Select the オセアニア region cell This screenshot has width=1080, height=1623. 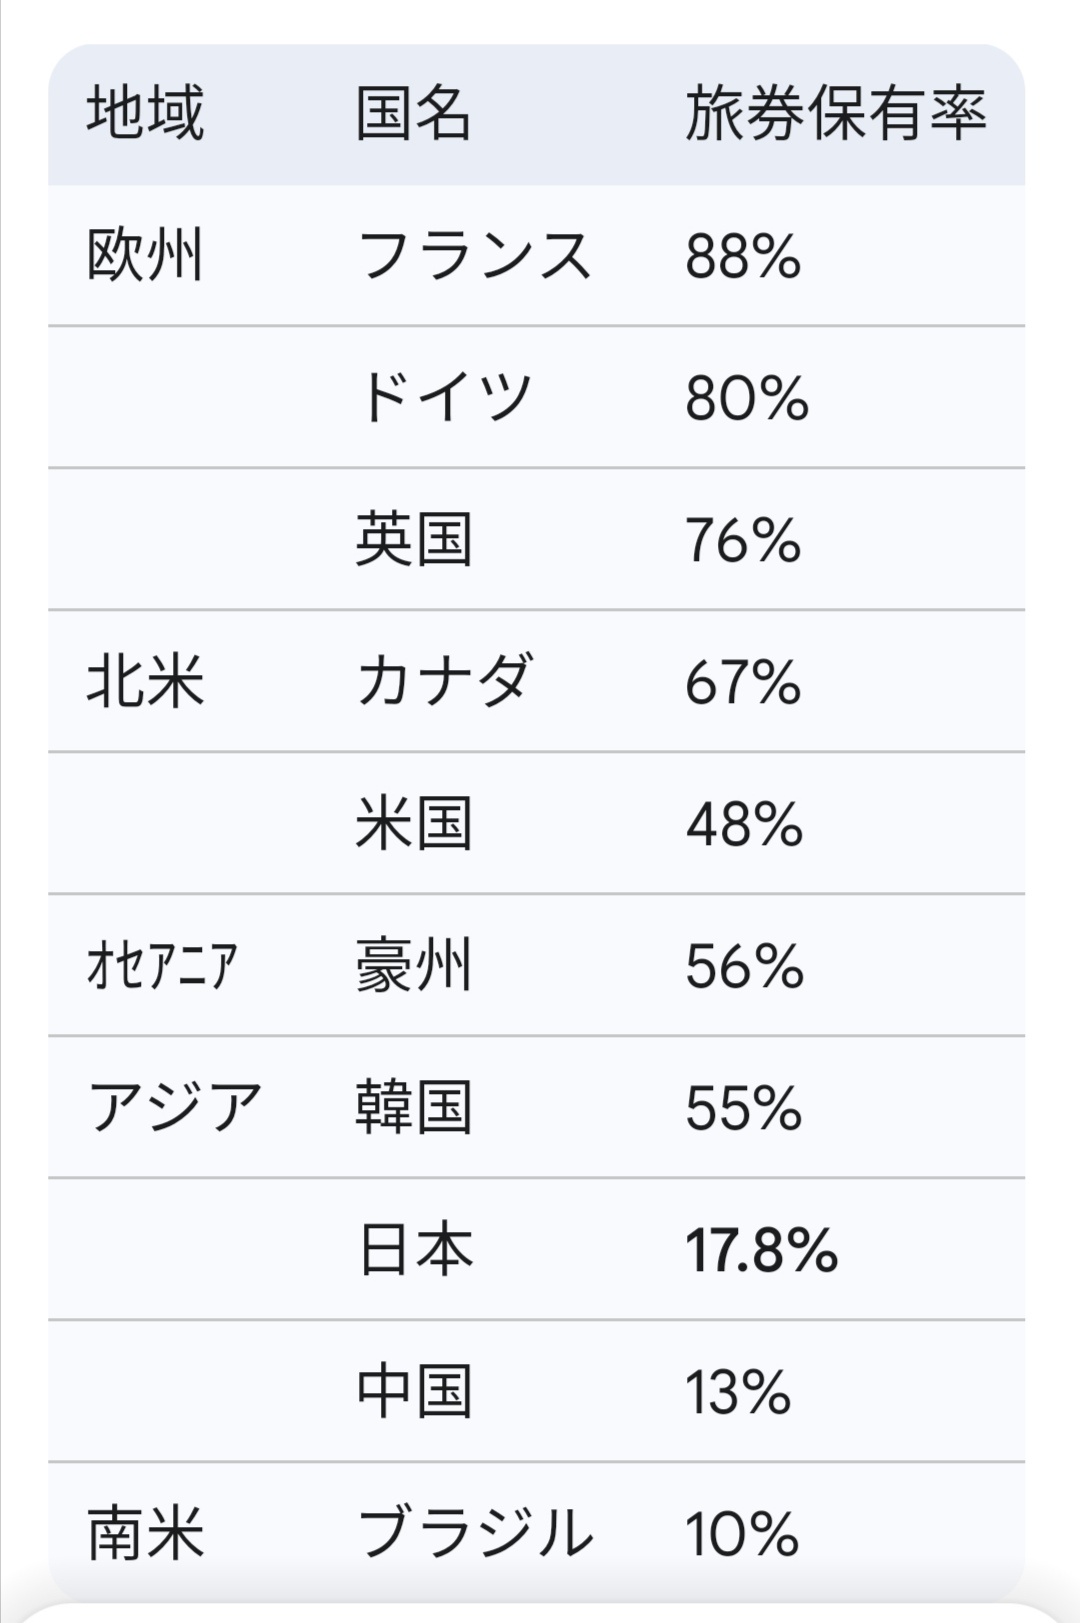(162, 966)
